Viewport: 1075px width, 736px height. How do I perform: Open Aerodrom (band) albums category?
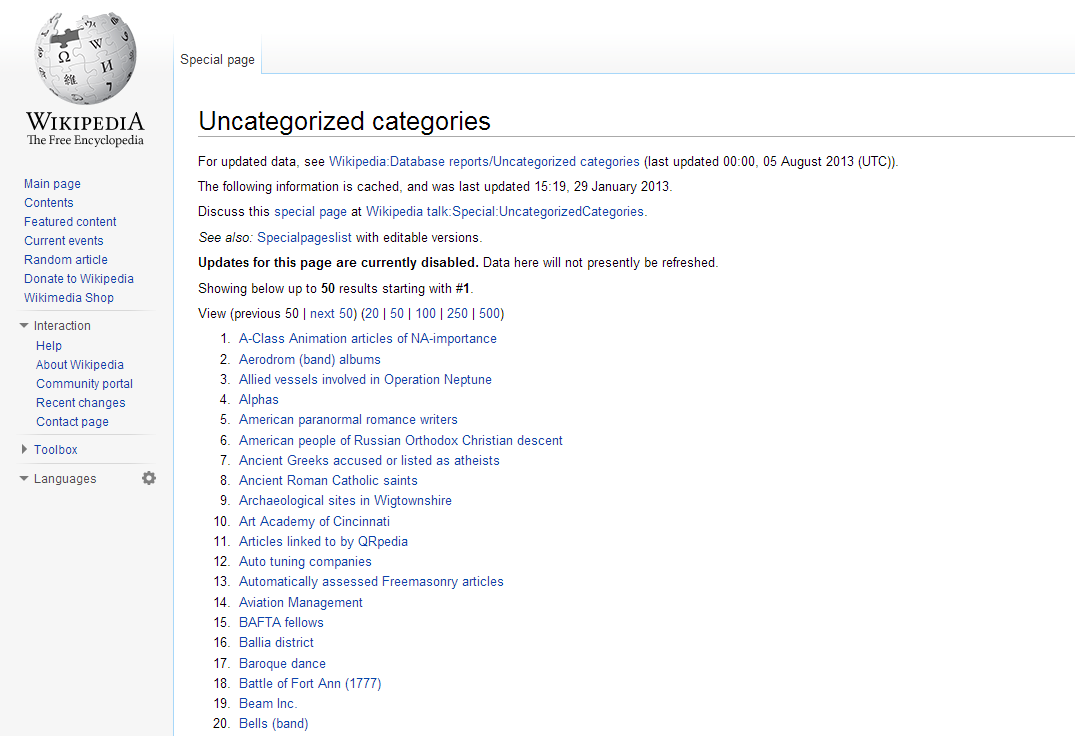pos(309,359)
